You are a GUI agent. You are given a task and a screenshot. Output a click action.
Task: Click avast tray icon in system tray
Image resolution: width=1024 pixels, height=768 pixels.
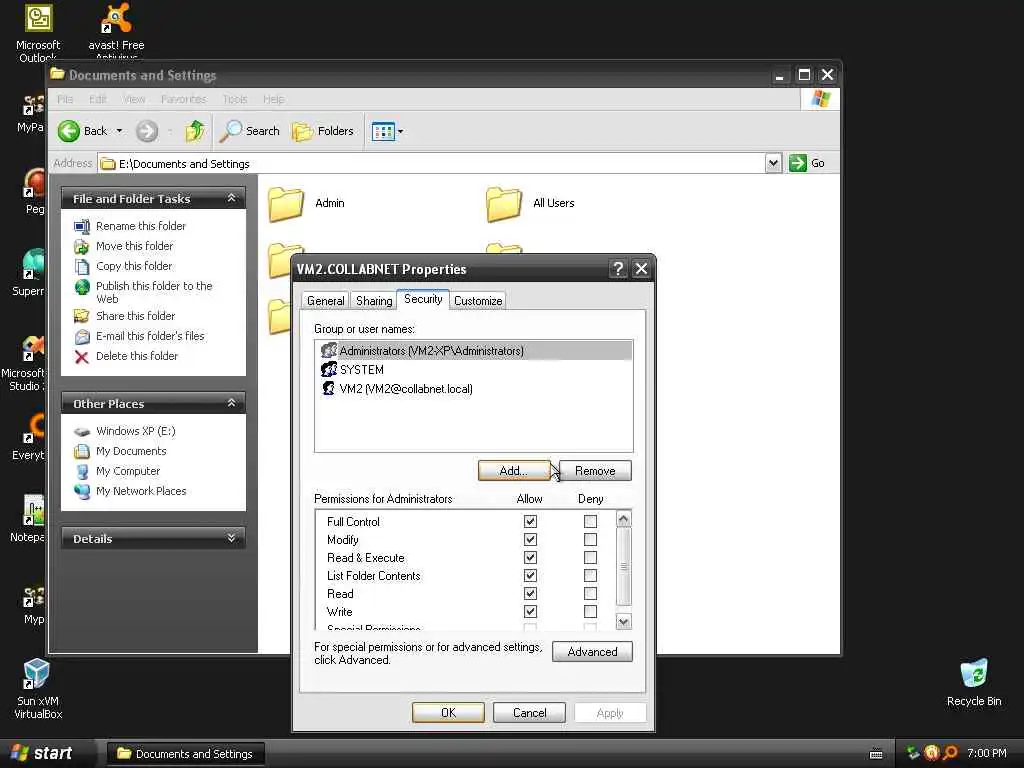point(932,753)
